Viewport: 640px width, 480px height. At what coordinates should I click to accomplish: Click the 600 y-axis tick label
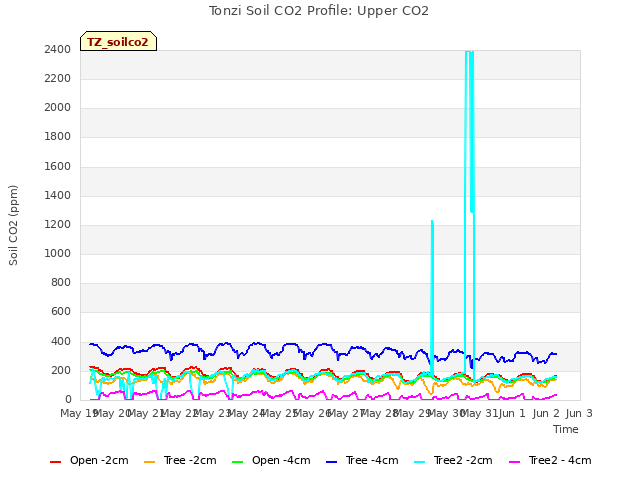point(61,311)
